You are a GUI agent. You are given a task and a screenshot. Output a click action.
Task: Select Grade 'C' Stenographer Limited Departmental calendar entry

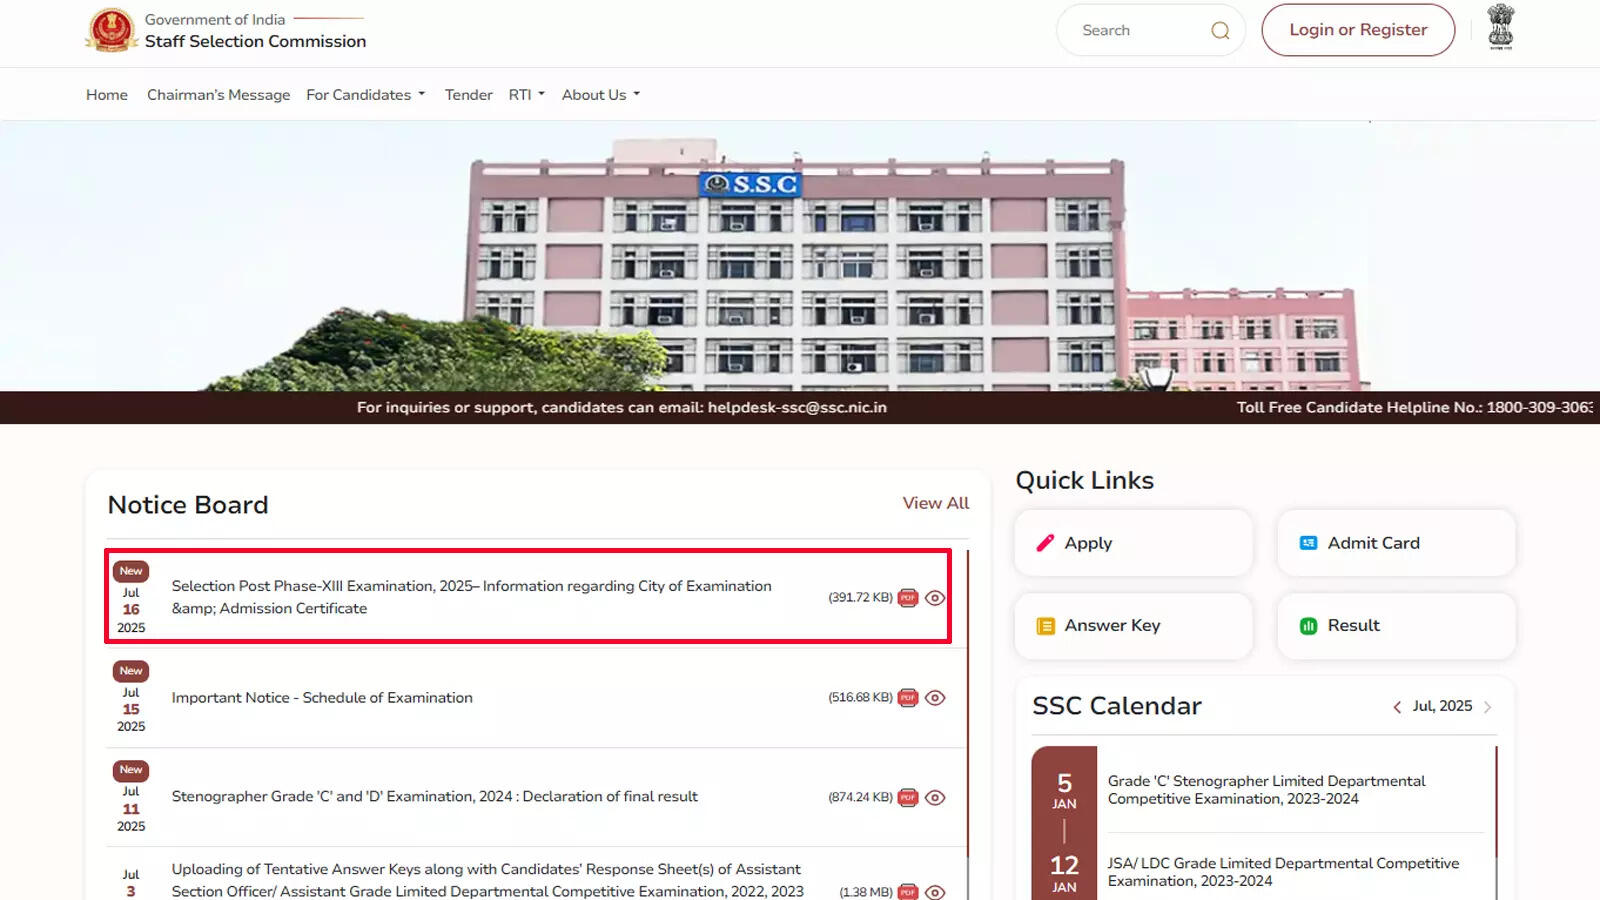click(1266, 790)
